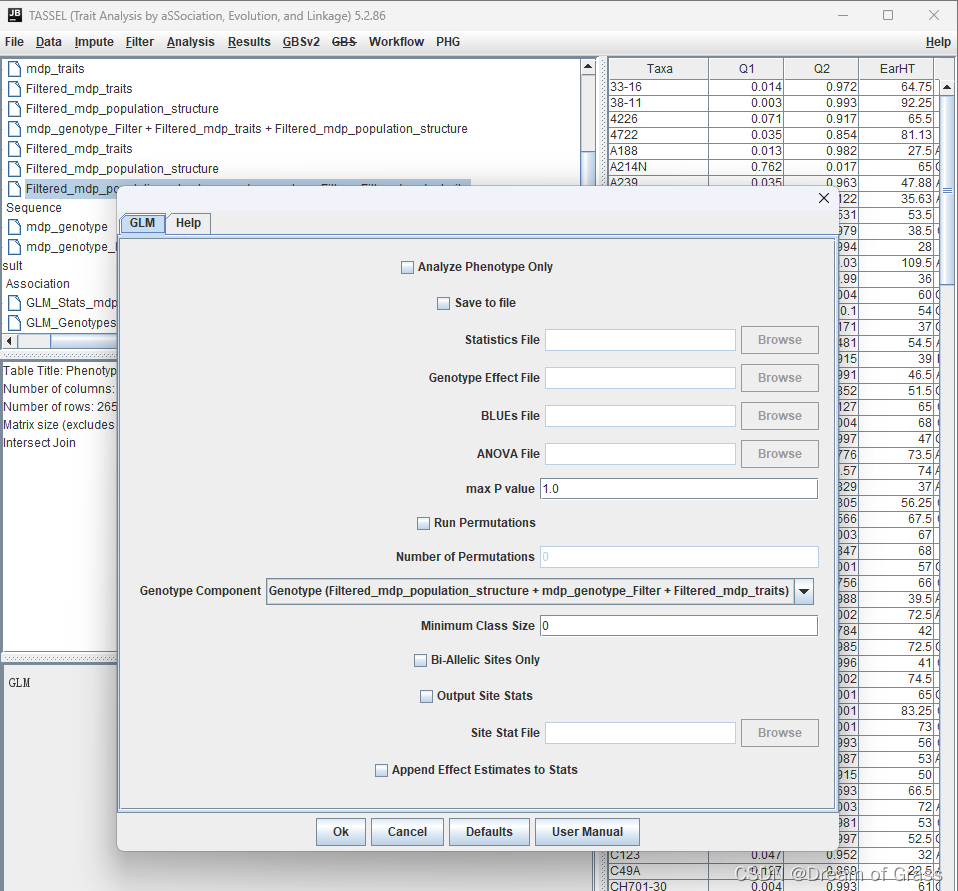Screen dimensions: 958x891
Task: Click the file icon beside Filtered_mdp_population_structure, third row
Action: click(15, 109)
